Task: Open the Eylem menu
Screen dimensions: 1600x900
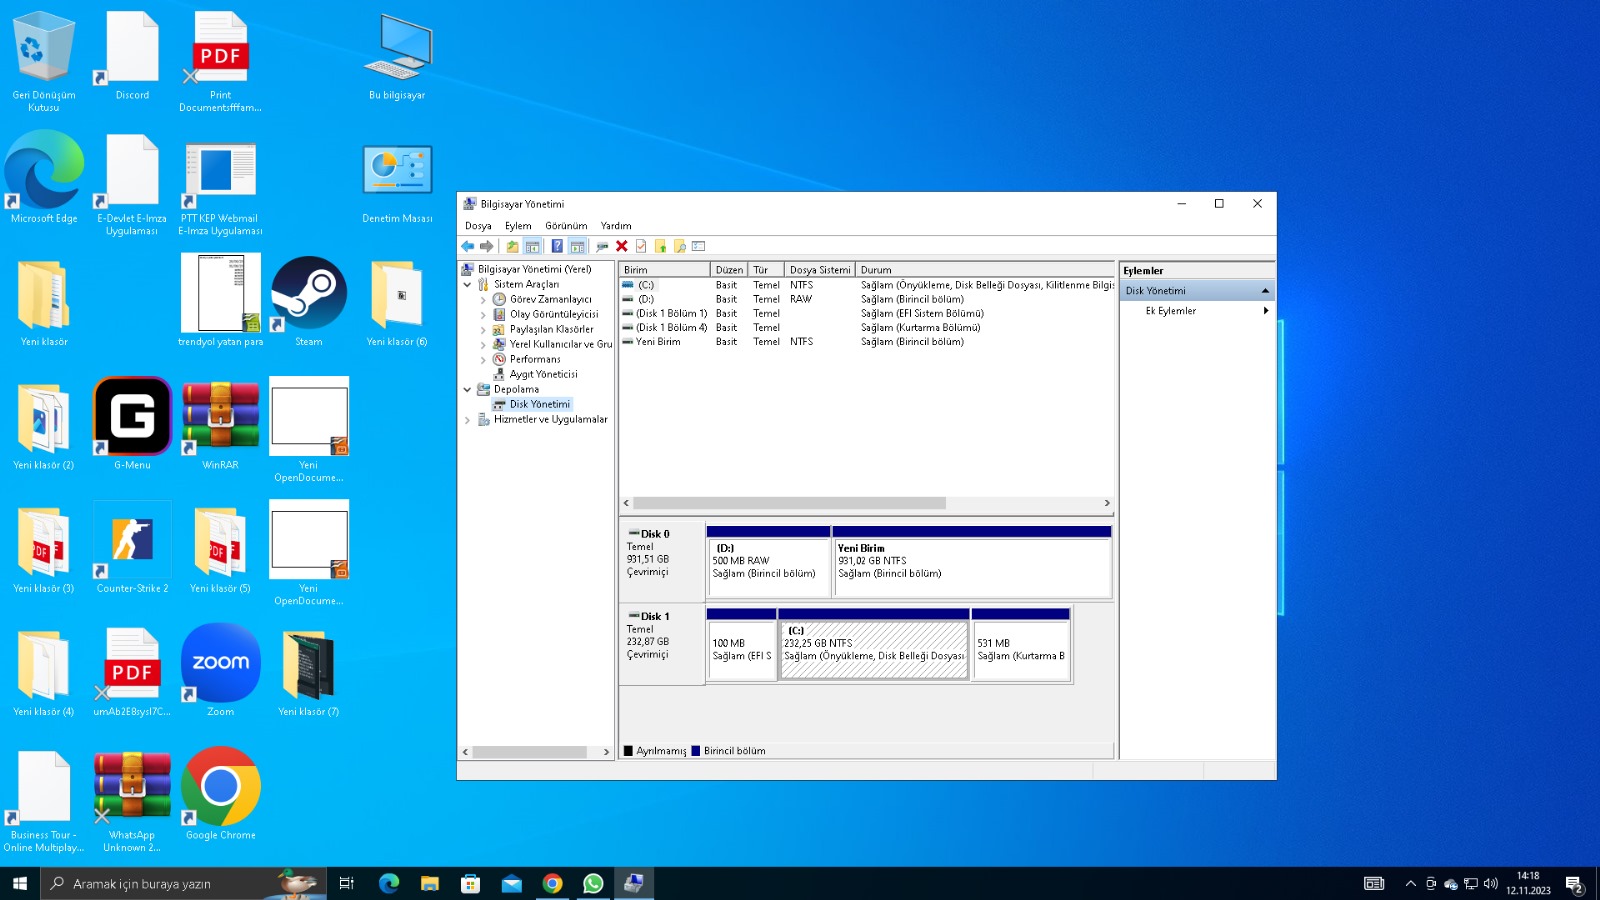Action: (518, 226)
